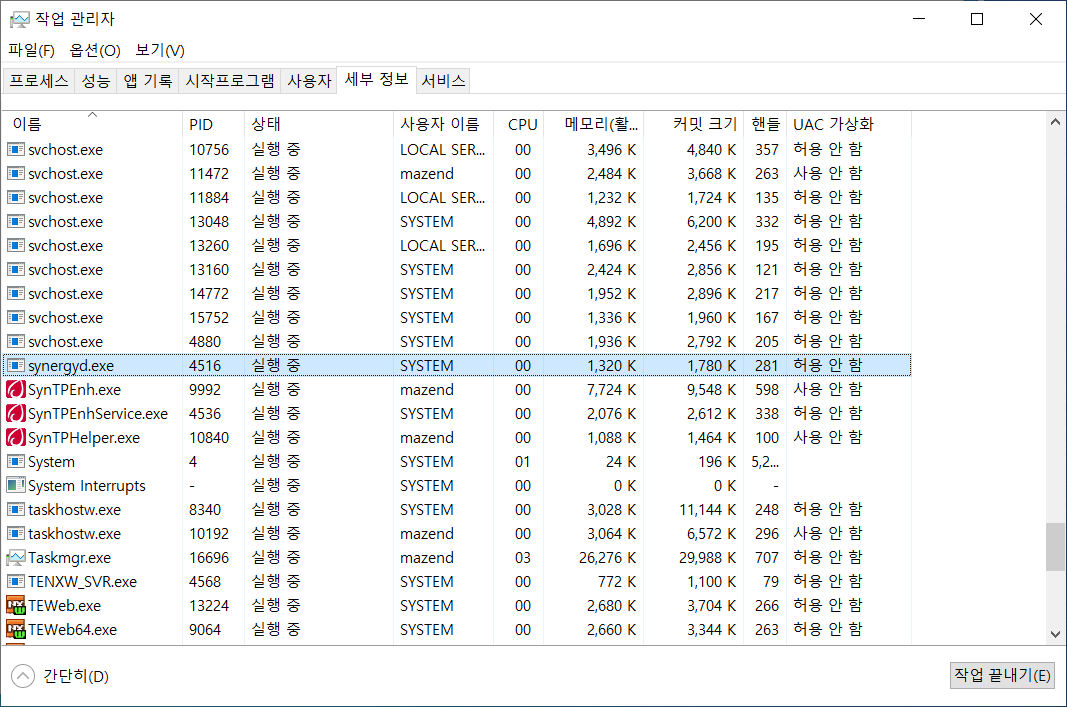Viewport: 1067px width, 707px height.
Task: Switch to the 사용자 tab
Action: (309, 81)
